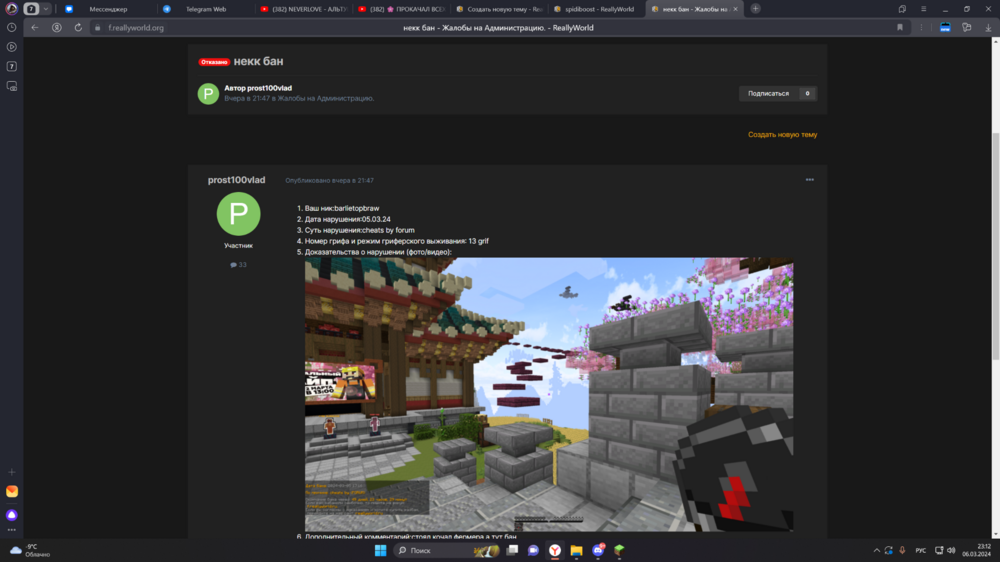Open the orange mail icon in the sidebar
This screenshot has width=1000, height=562.
(x=11, y=491)
